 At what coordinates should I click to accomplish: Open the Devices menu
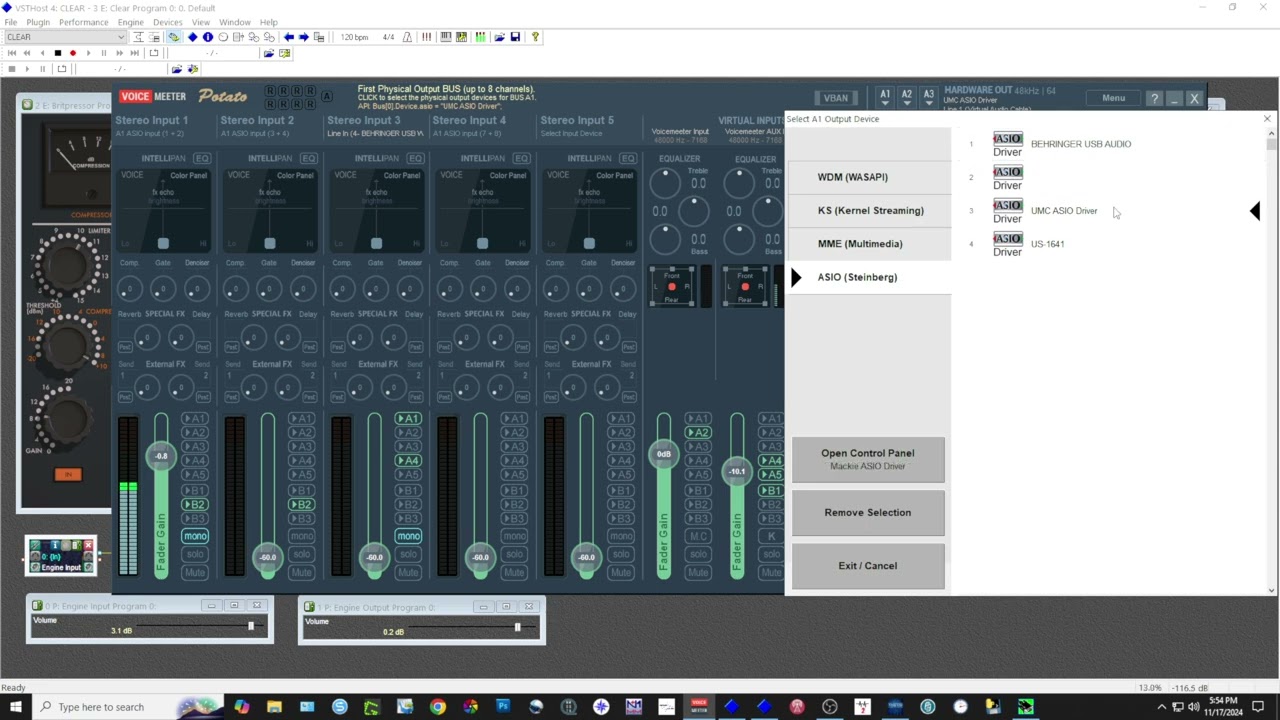[x=168, y=22]
